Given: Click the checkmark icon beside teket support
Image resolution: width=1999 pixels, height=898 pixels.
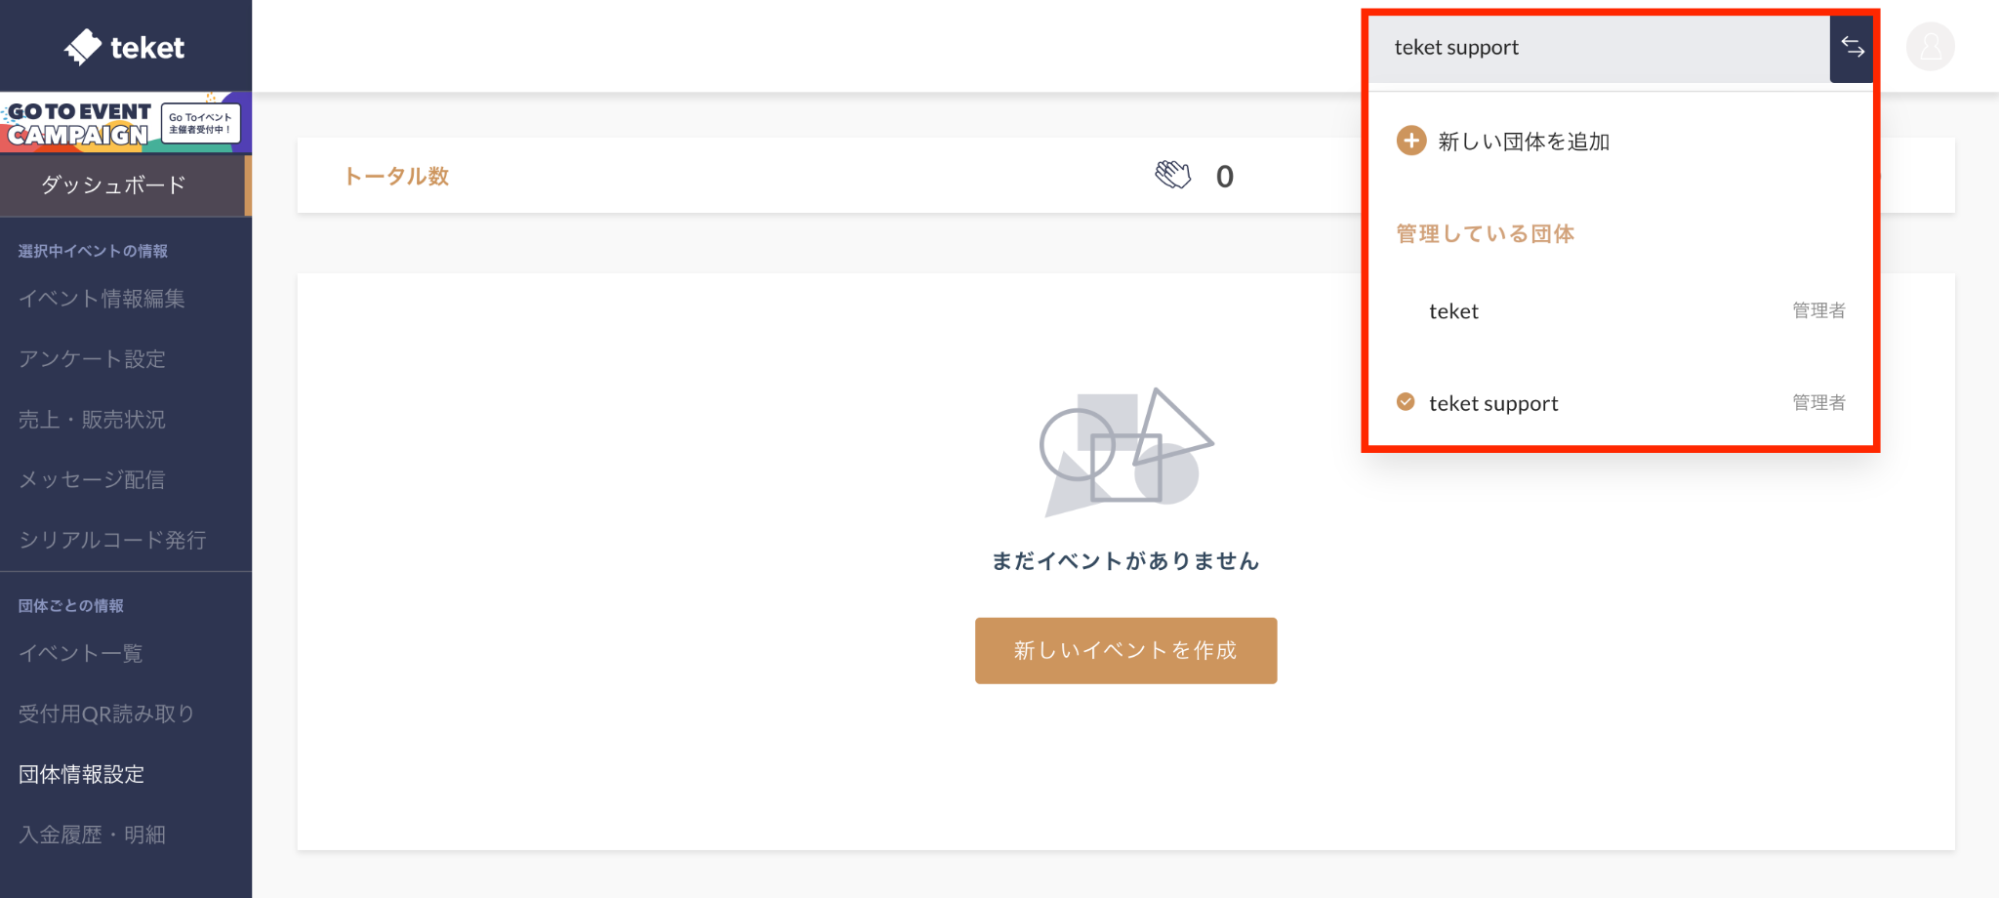Looking at the screenshot, I should point(1406,402).
